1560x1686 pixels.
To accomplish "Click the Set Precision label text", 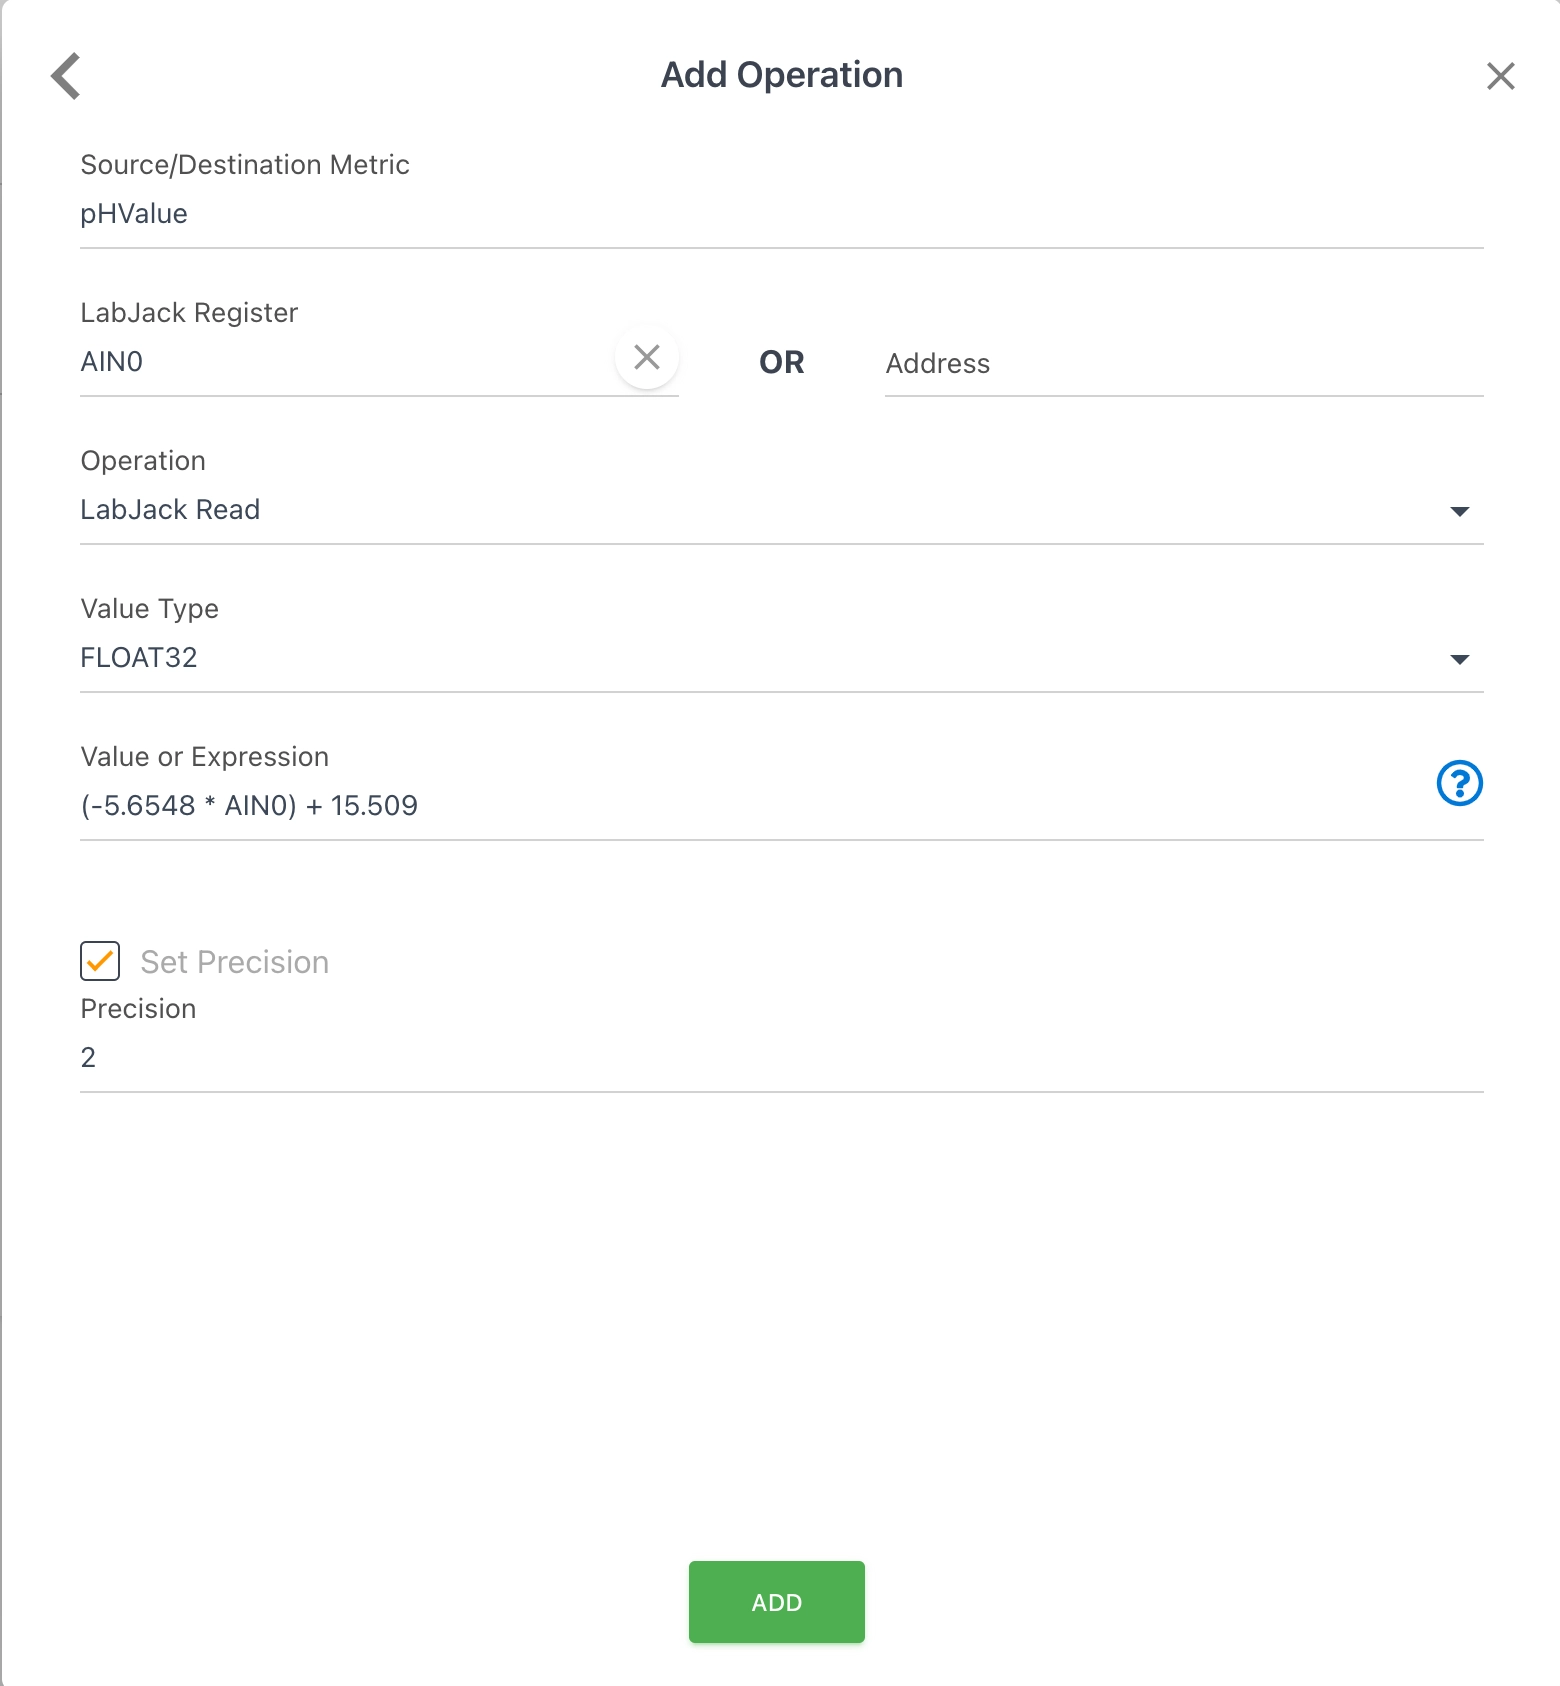I will coord(235,962).
